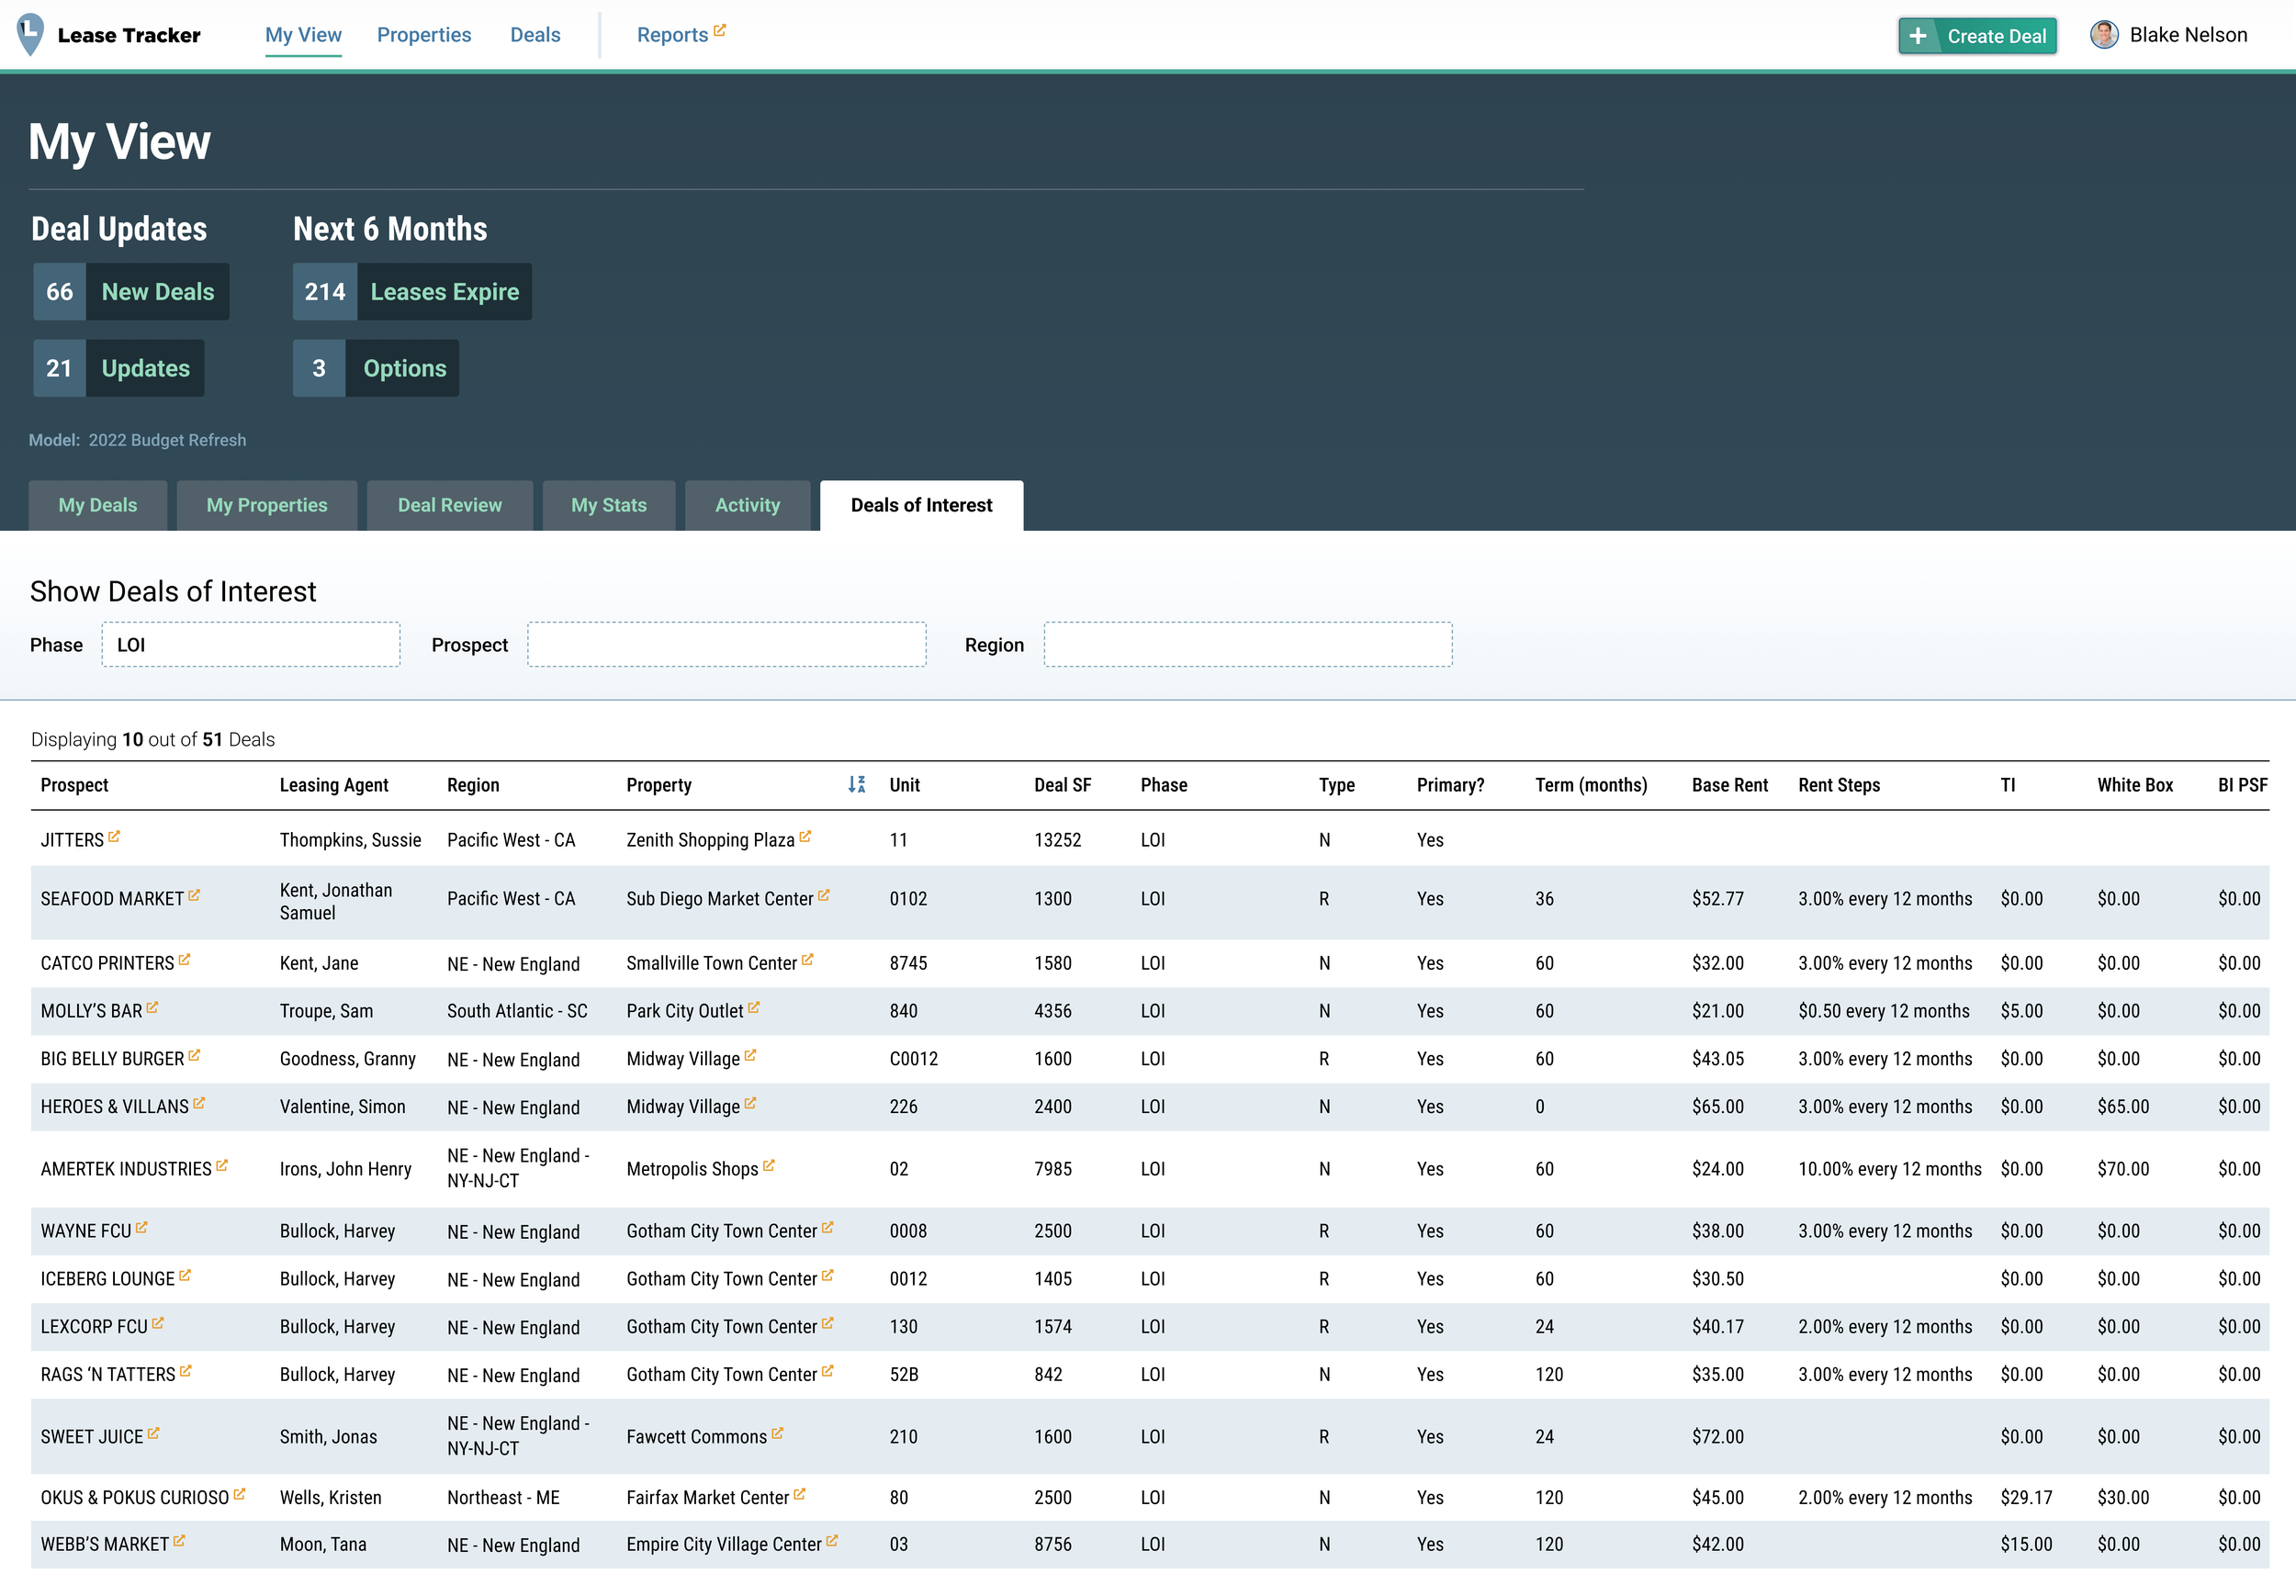Screen dimensions: 2296x1596
Task: Switch to the My Deals tab
Action: (x=97, y=505)
